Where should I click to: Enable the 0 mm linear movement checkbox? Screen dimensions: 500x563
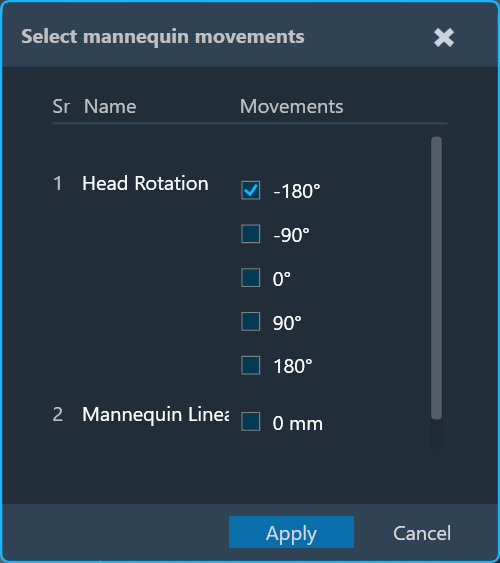(251, 422)
